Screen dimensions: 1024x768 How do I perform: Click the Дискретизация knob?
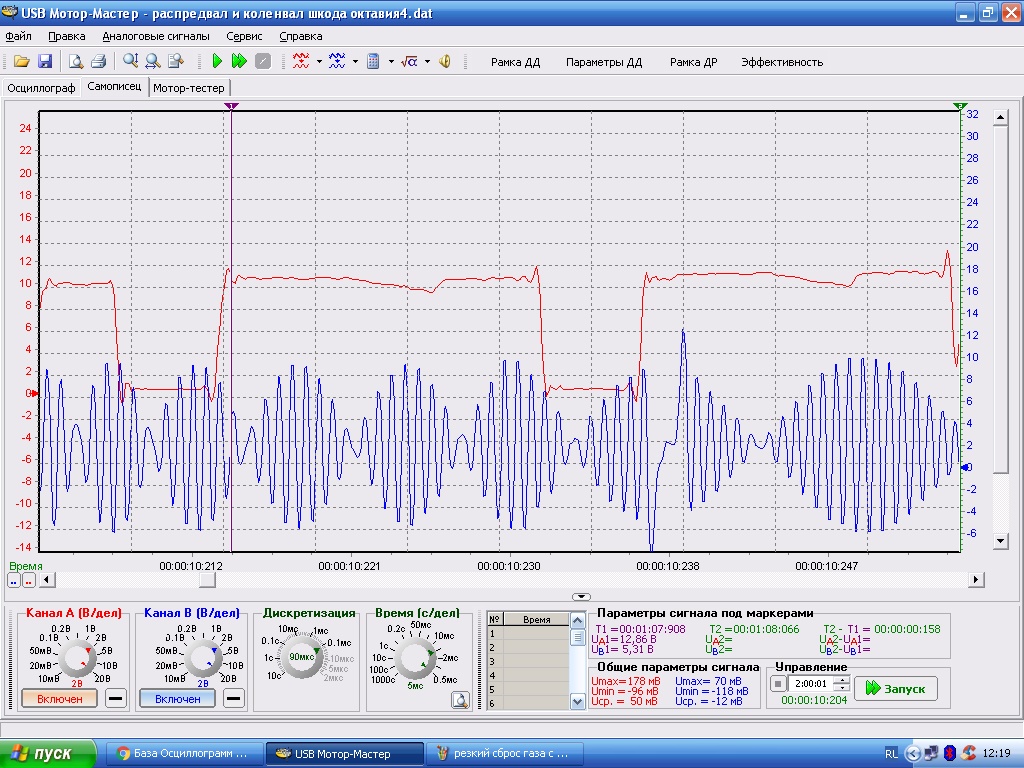(302, 657)
